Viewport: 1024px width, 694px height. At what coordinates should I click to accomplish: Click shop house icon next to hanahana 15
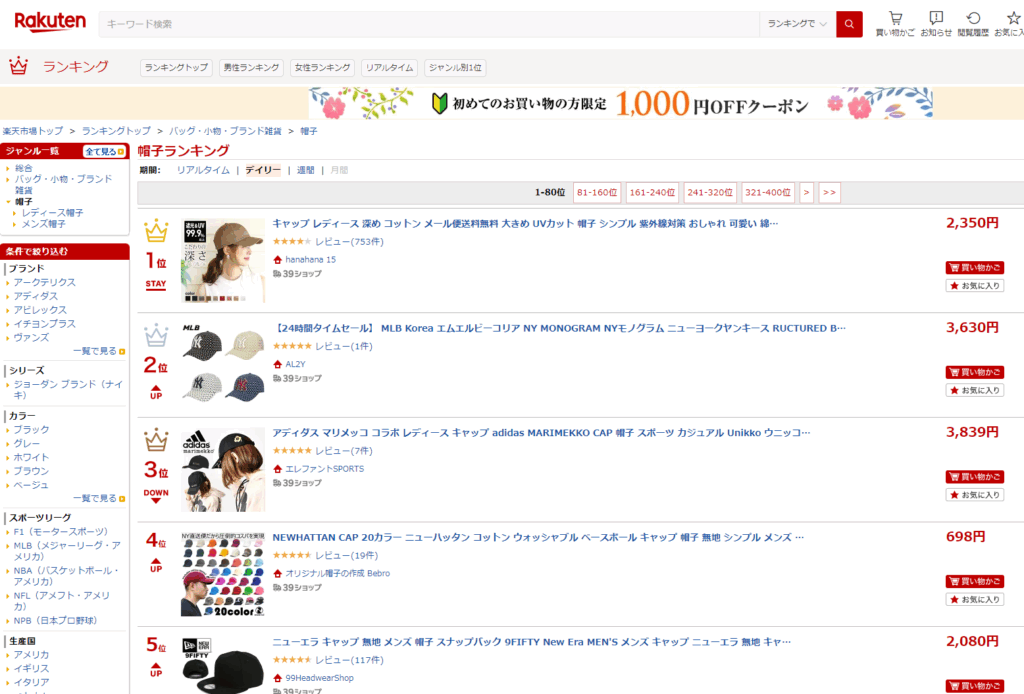[278, 260]
